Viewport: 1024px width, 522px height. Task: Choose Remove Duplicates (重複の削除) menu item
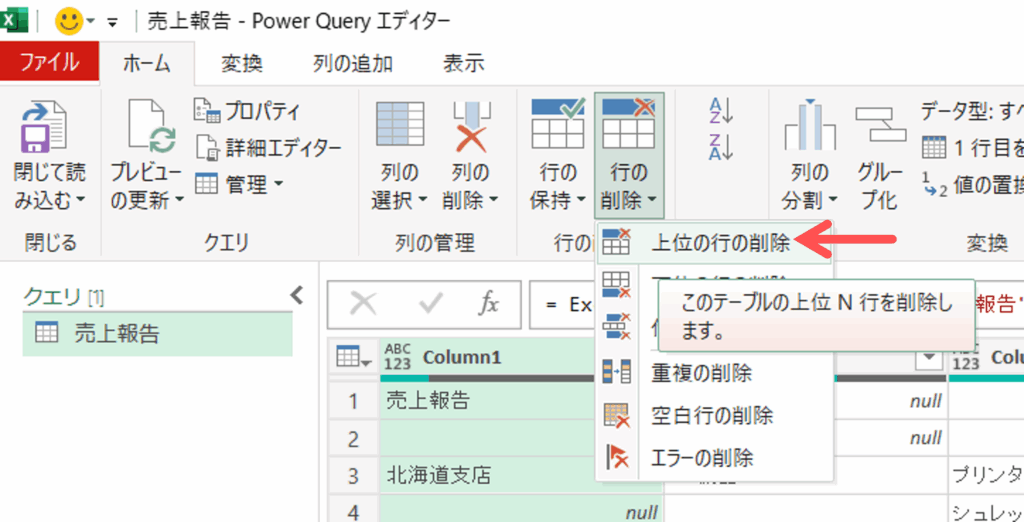tap(701, 373)
